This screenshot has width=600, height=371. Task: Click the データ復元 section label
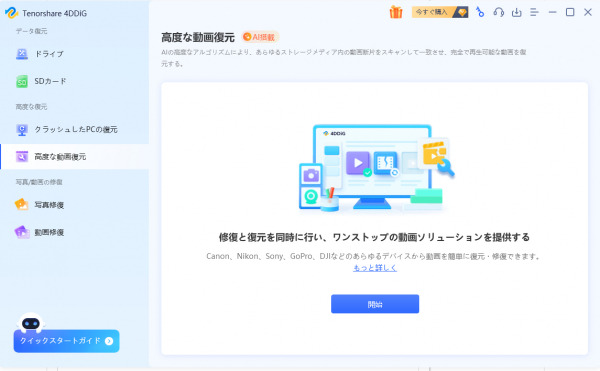pos(31,31)
